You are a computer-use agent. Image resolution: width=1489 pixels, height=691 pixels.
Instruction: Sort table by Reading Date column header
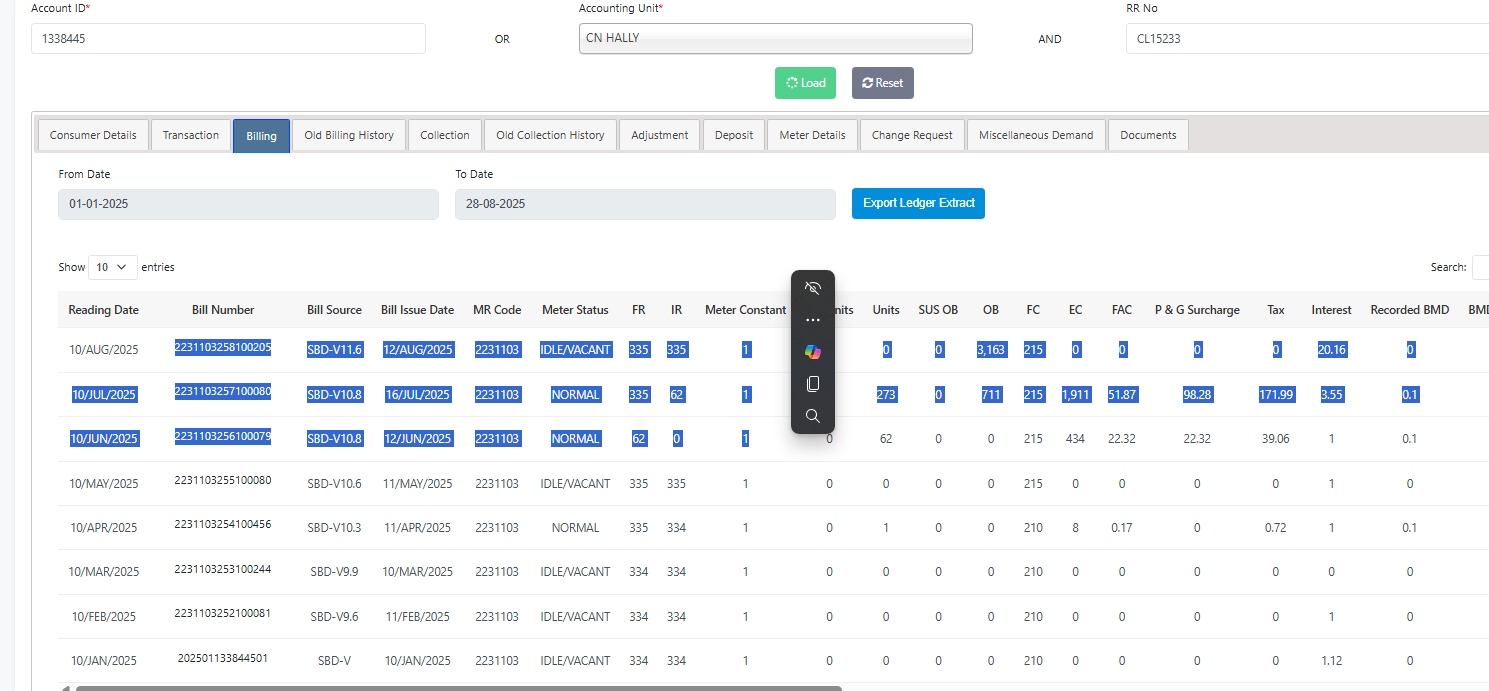tap(103, 310)
